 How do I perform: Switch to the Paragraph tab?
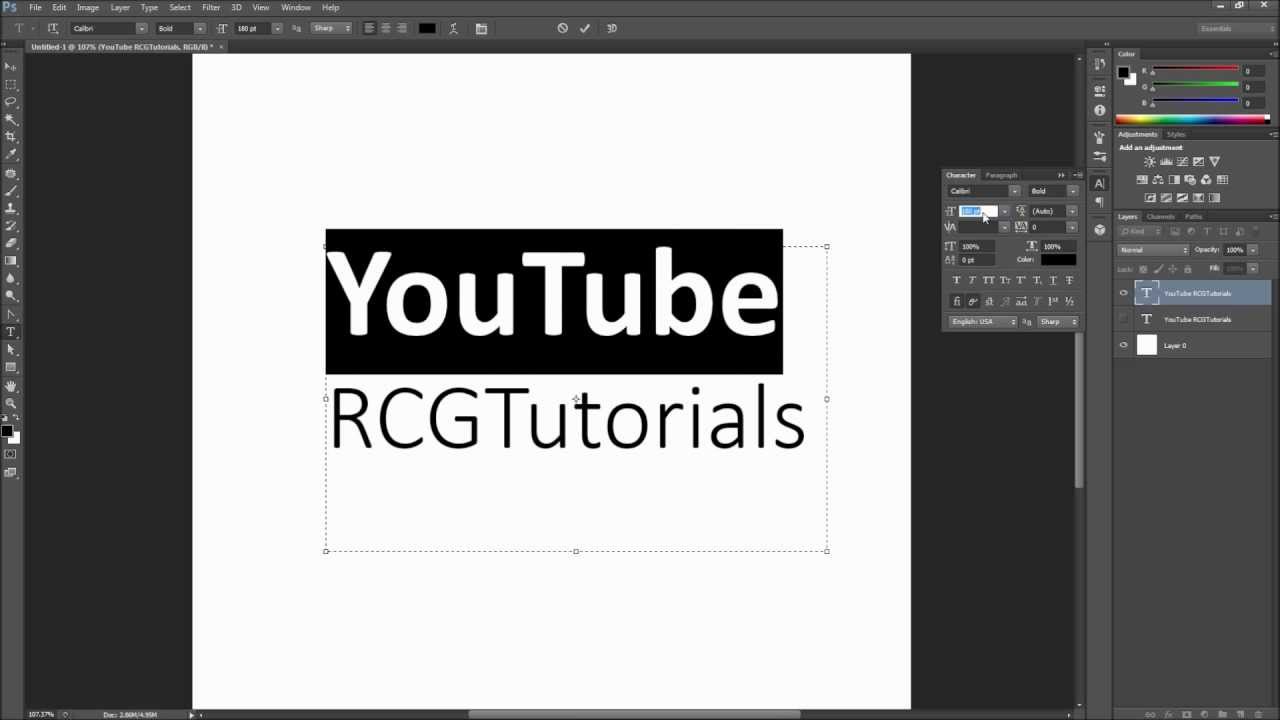(x=1001, y=175)
